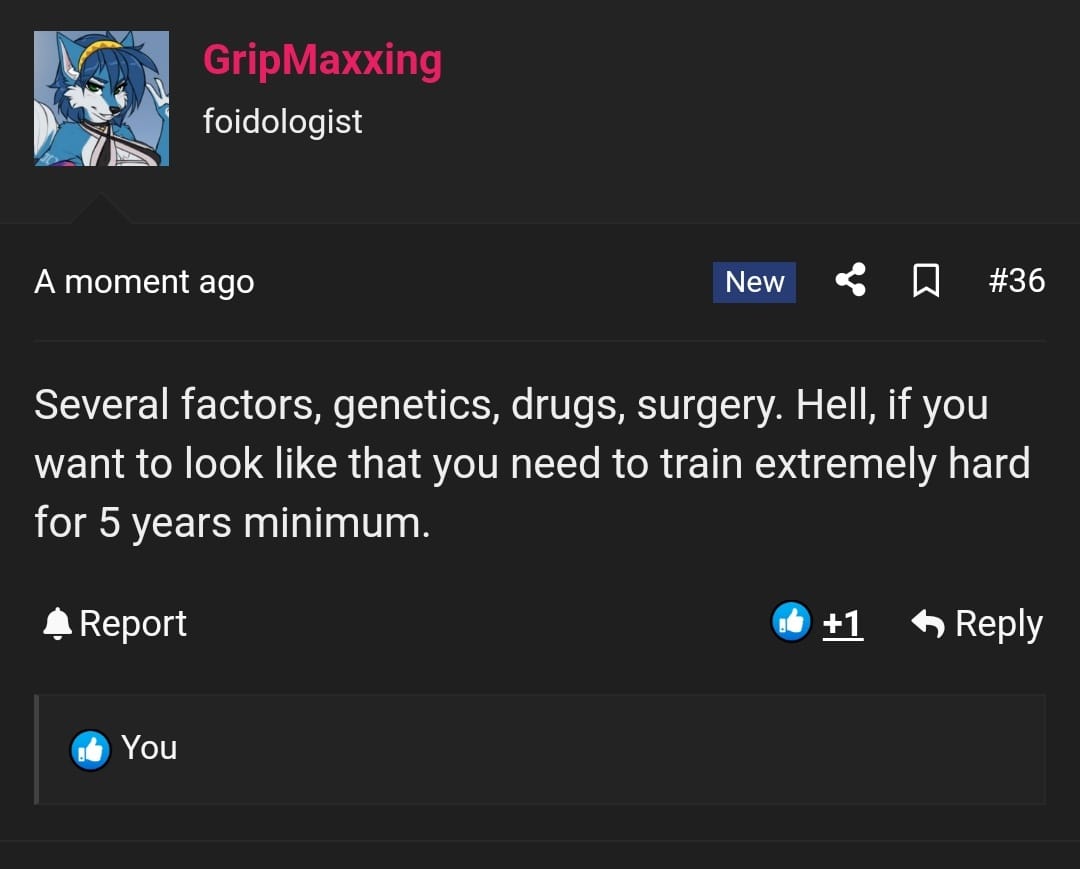Bookmark post #36 with the bookmark icon

pos(926,280)
